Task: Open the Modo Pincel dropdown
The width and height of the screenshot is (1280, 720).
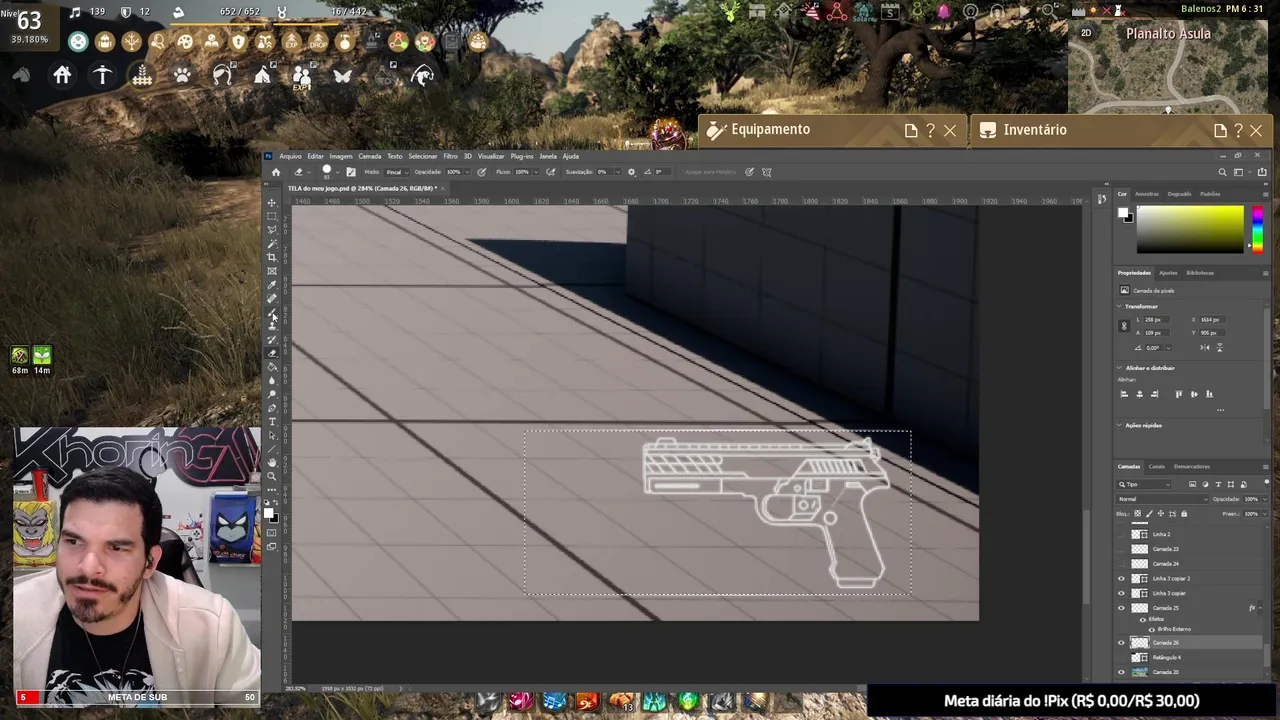Action: click(396, 172)
